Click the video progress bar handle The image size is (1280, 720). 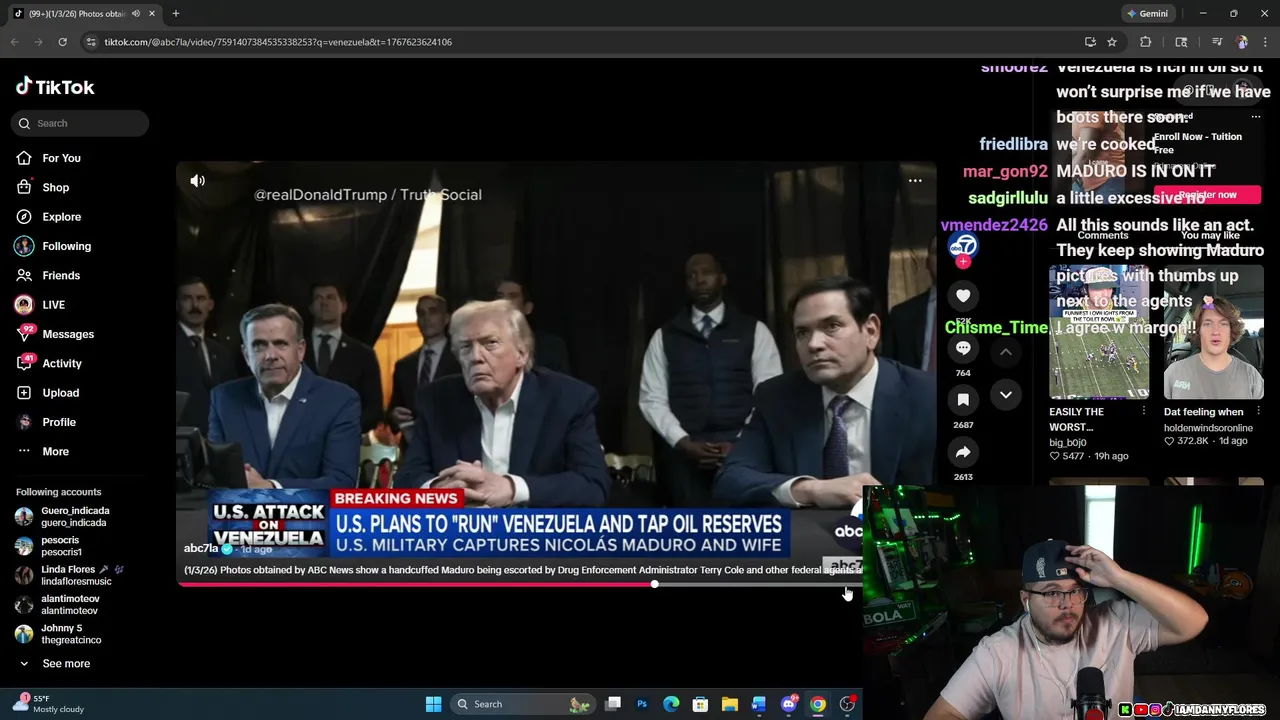click(x=654, y=584)
